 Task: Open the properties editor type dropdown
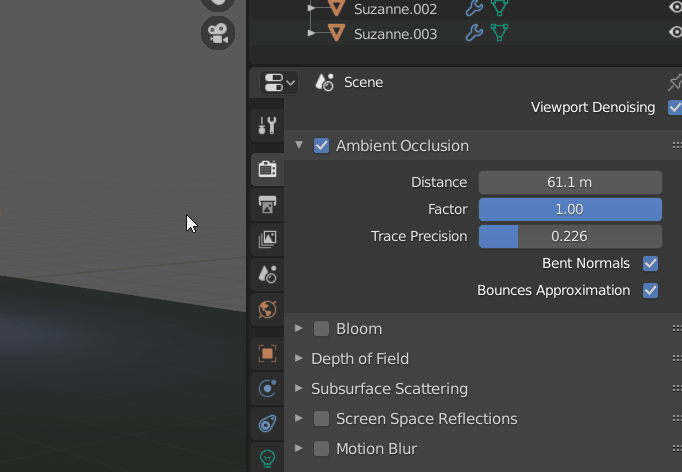[x=279, y=82]
